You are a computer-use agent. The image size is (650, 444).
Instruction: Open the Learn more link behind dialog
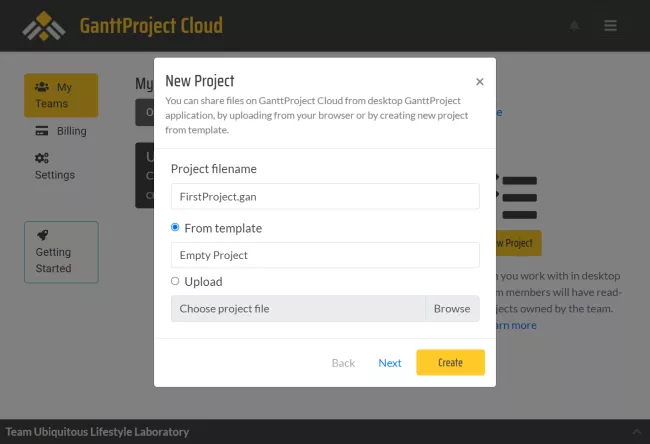516,325
